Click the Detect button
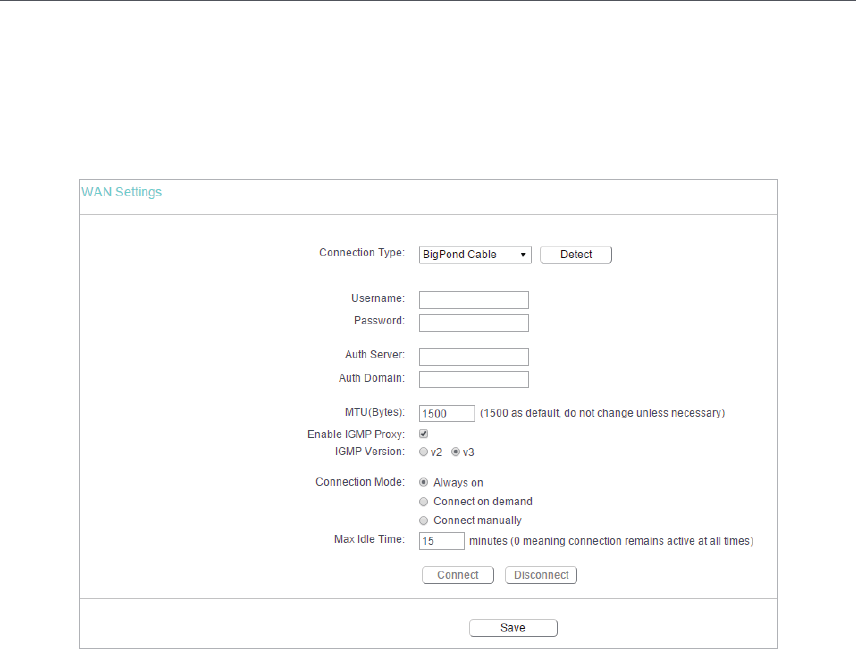 coord(576,255)
